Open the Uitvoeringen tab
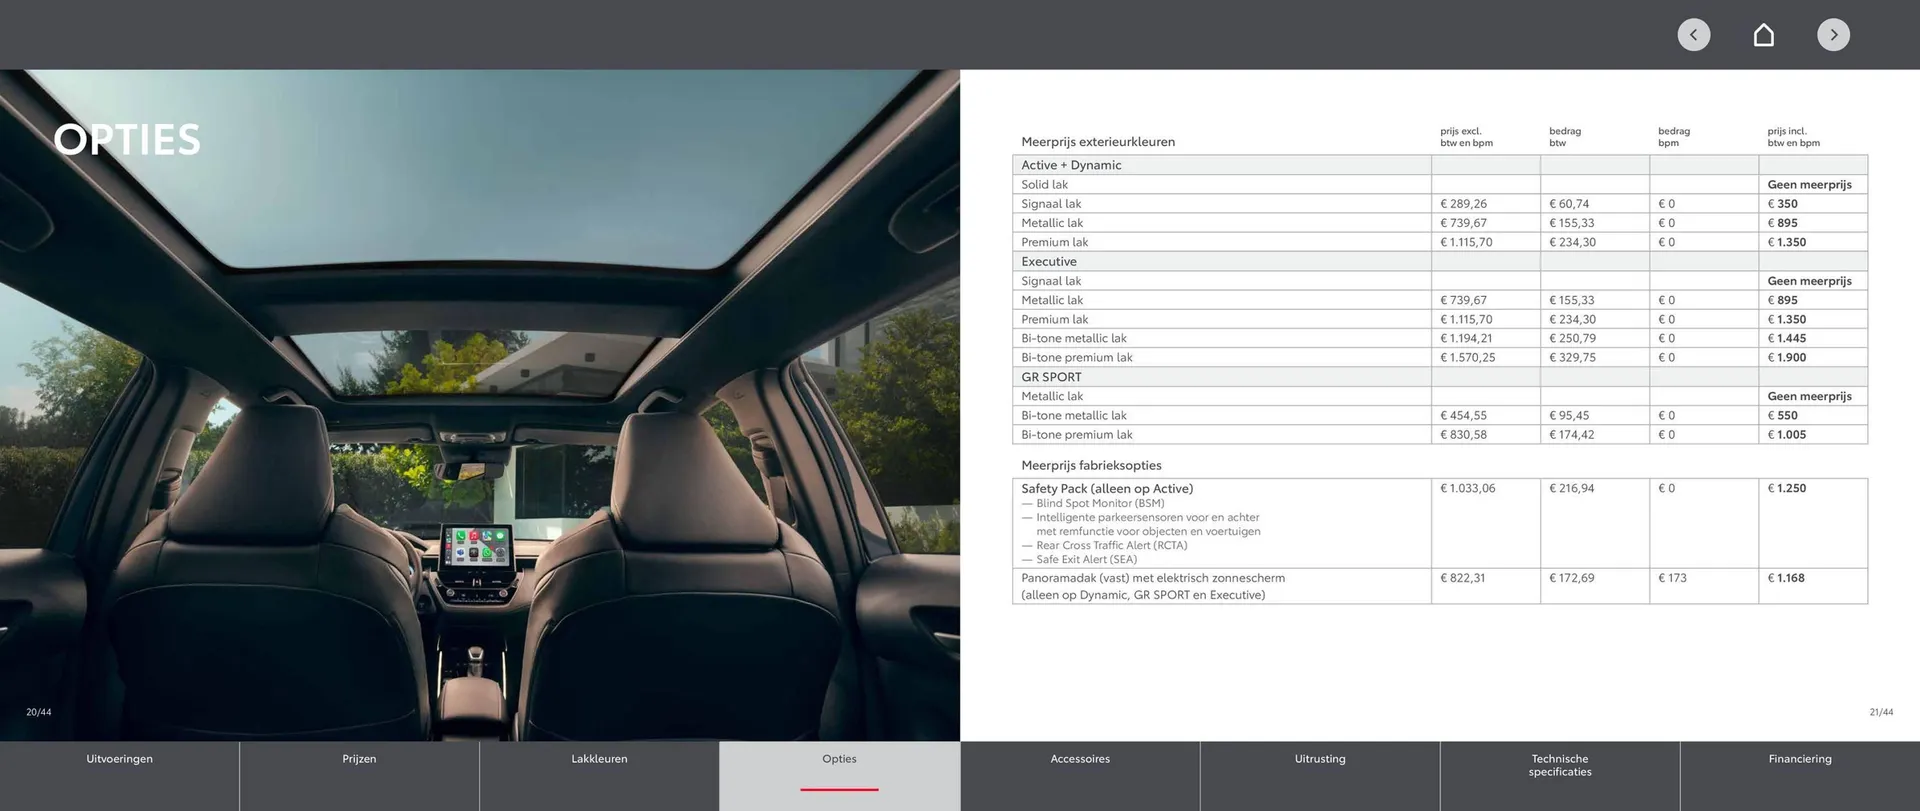Image resolution: width=1920 pixels, height=811 pixels. pos(120,775)
